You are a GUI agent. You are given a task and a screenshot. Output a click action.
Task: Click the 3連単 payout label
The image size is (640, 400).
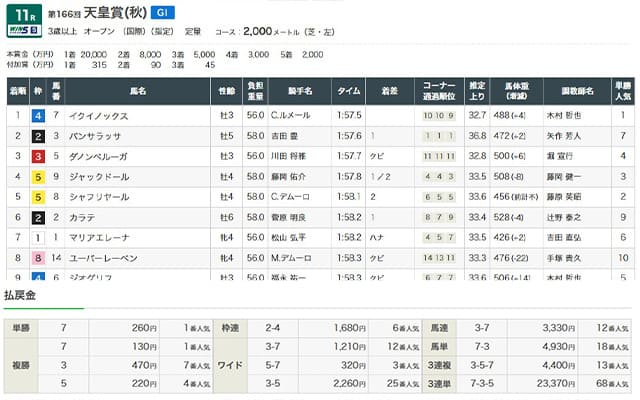(x=439, y=384)
